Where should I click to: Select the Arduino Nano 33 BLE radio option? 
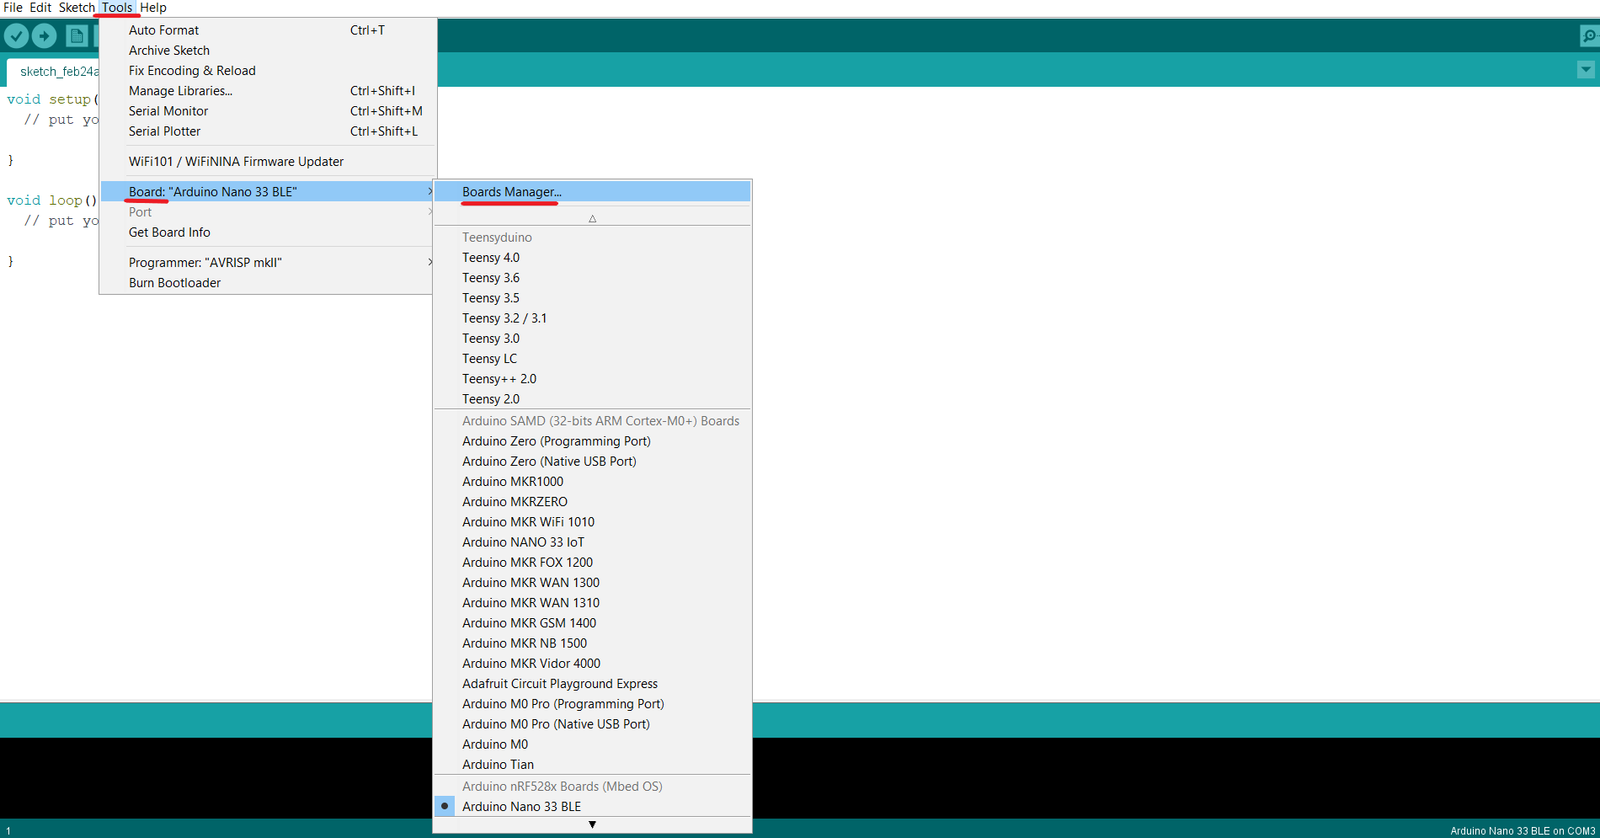pos(521,806)
